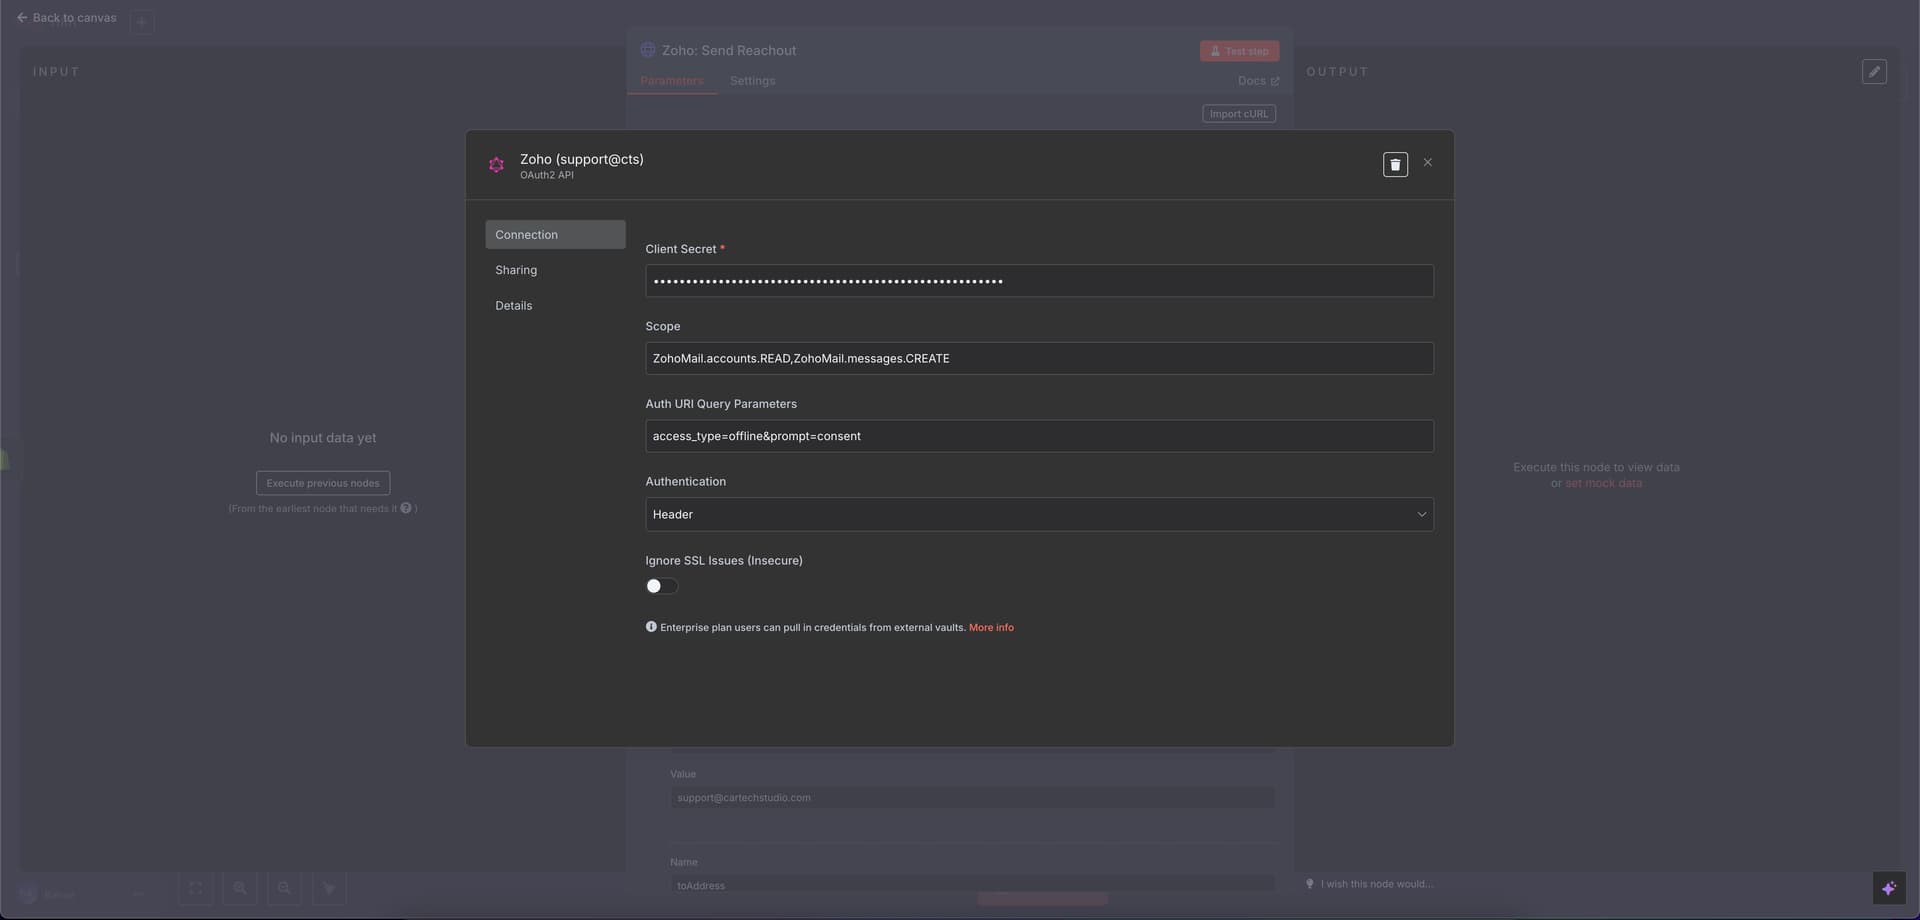Go back to canvas
The width and height of the screenshot is (1920, 920).
pos(66,18)
